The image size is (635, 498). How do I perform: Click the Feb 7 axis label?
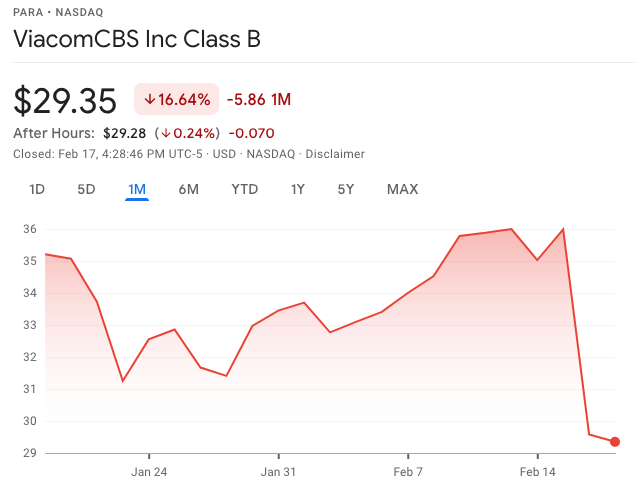coord(408,472)
